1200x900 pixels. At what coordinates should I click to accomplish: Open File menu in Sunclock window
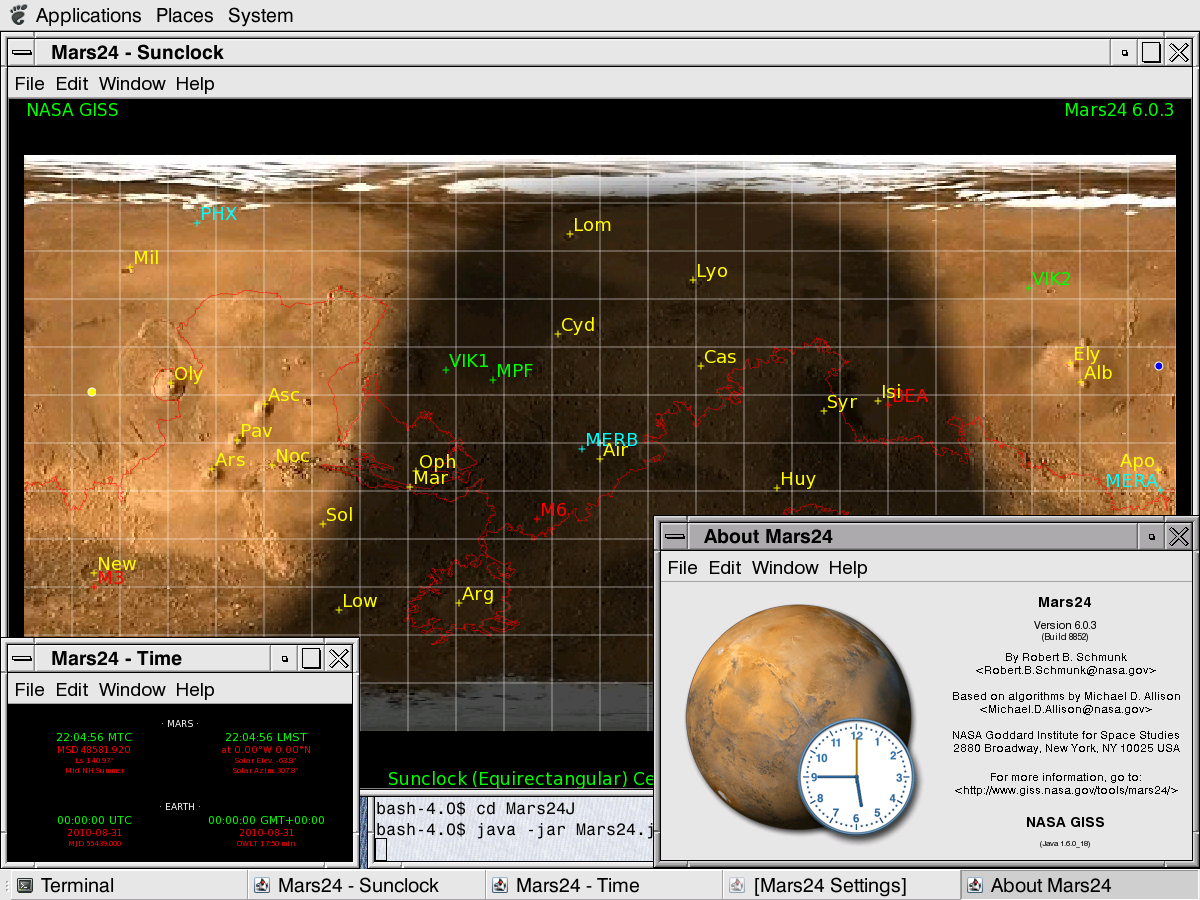coord(29,84)
